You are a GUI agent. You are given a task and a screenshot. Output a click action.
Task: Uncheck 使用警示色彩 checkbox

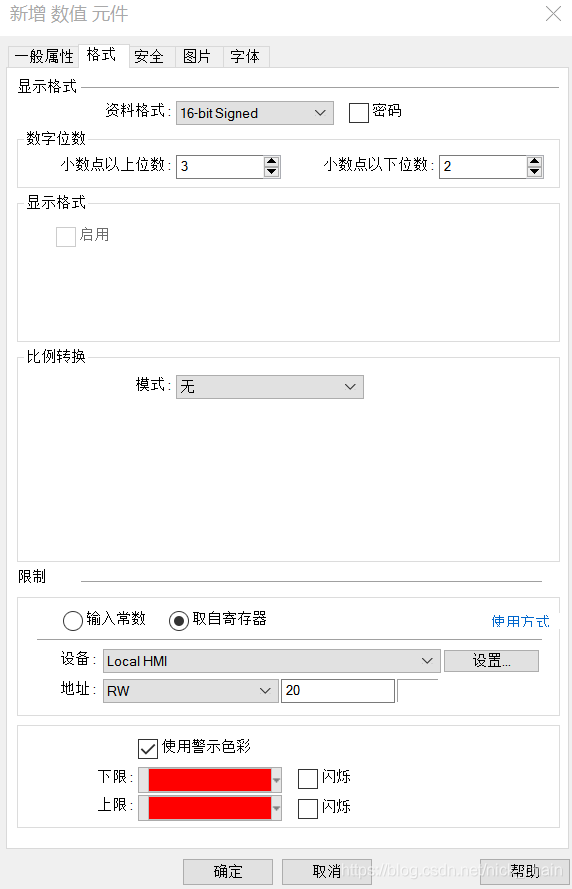[x=147, y=748]
